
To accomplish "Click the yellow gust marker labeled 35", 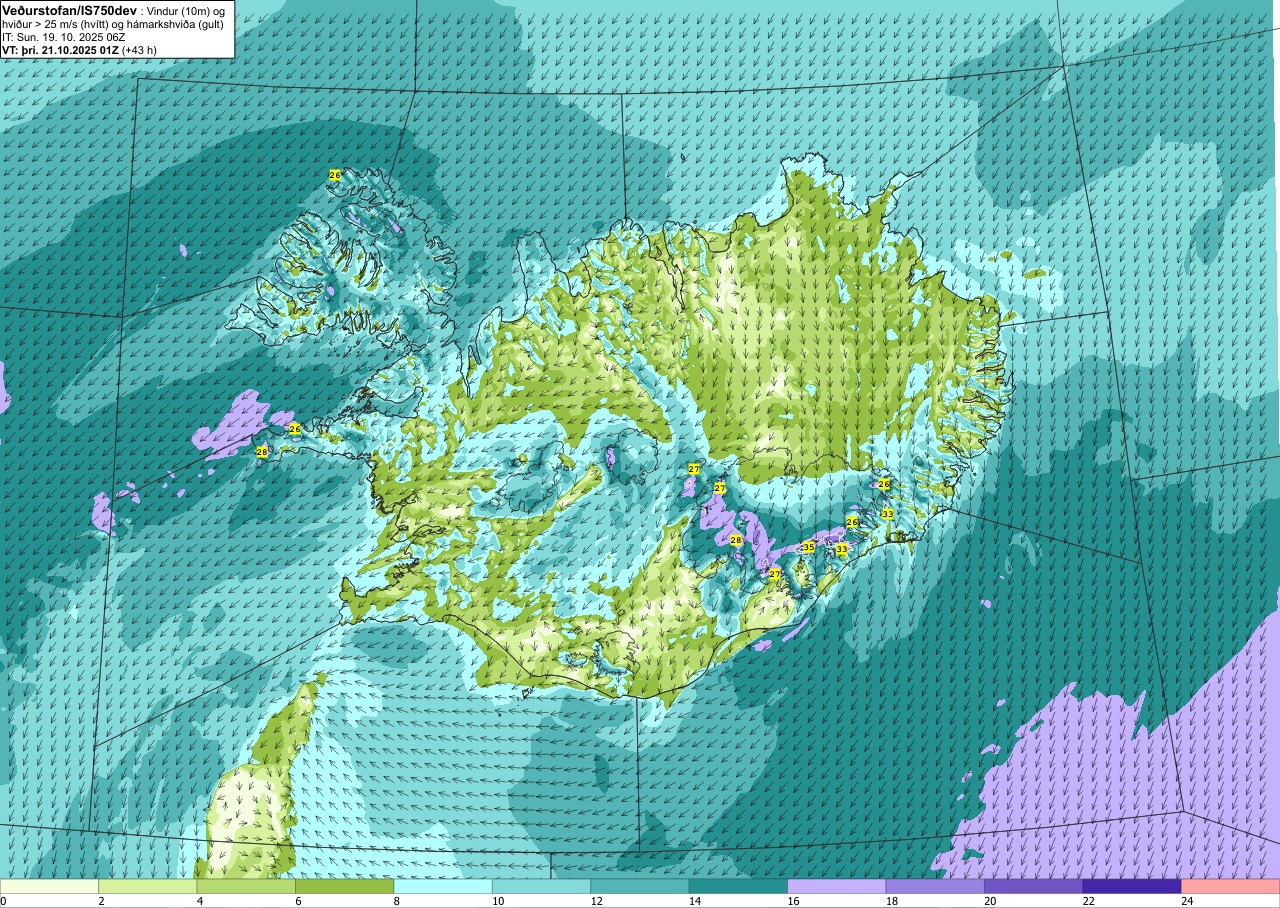I will coord(808,547).
